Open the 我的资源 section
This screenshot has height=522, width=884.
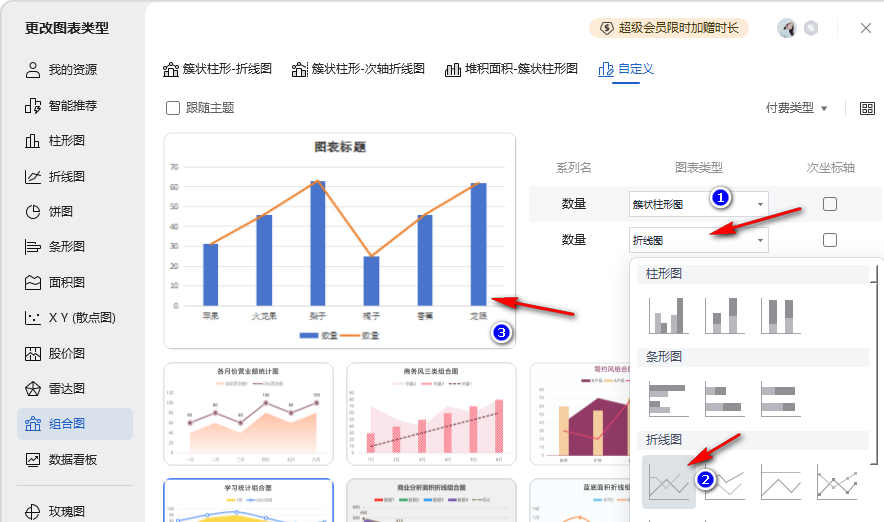61,70
